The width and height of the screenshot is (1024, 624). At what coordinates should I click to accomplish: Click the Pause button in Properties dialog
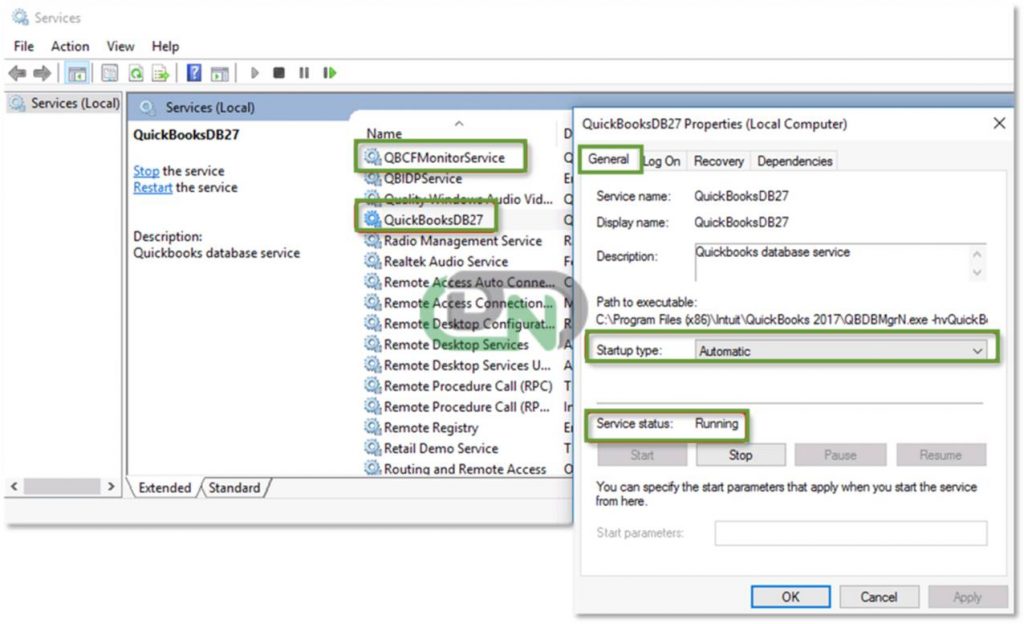tap(840, 455)
